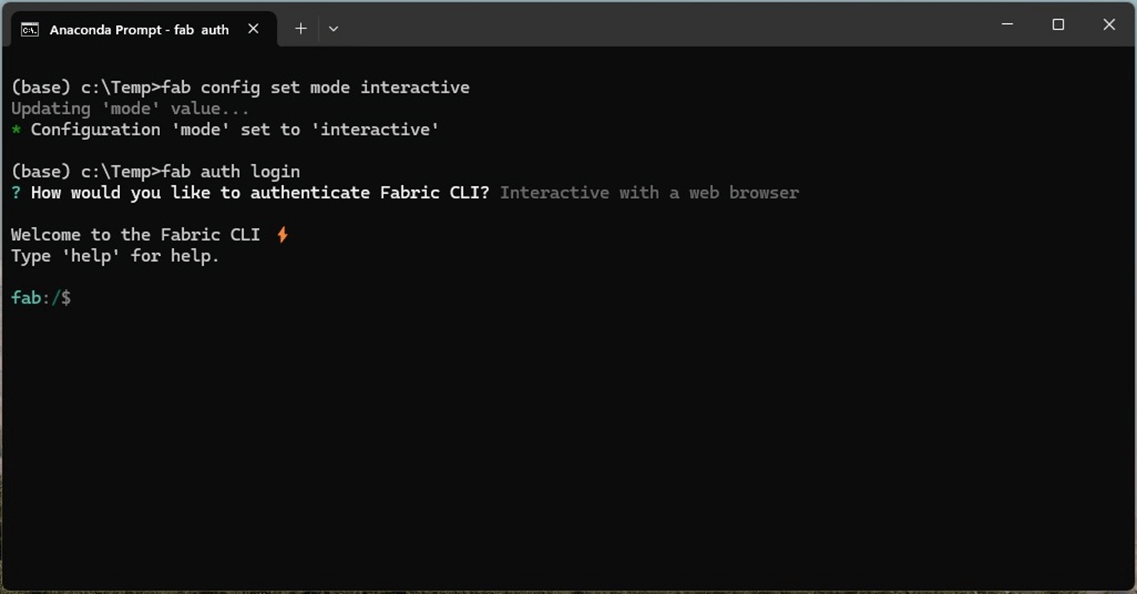The height and width of the screenshot is (594, 1137).
Task: Click the terminal icon in the Anaconda Prompt tab
Action: (30, 29)
